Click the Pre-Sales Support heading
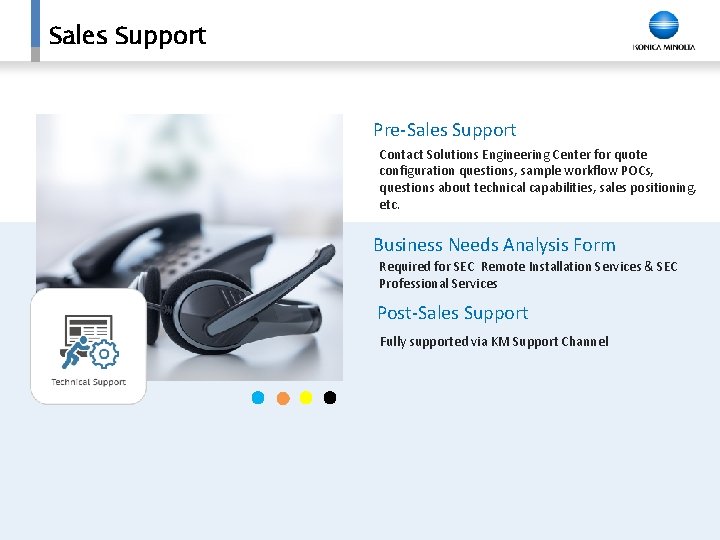 (444, 130)
